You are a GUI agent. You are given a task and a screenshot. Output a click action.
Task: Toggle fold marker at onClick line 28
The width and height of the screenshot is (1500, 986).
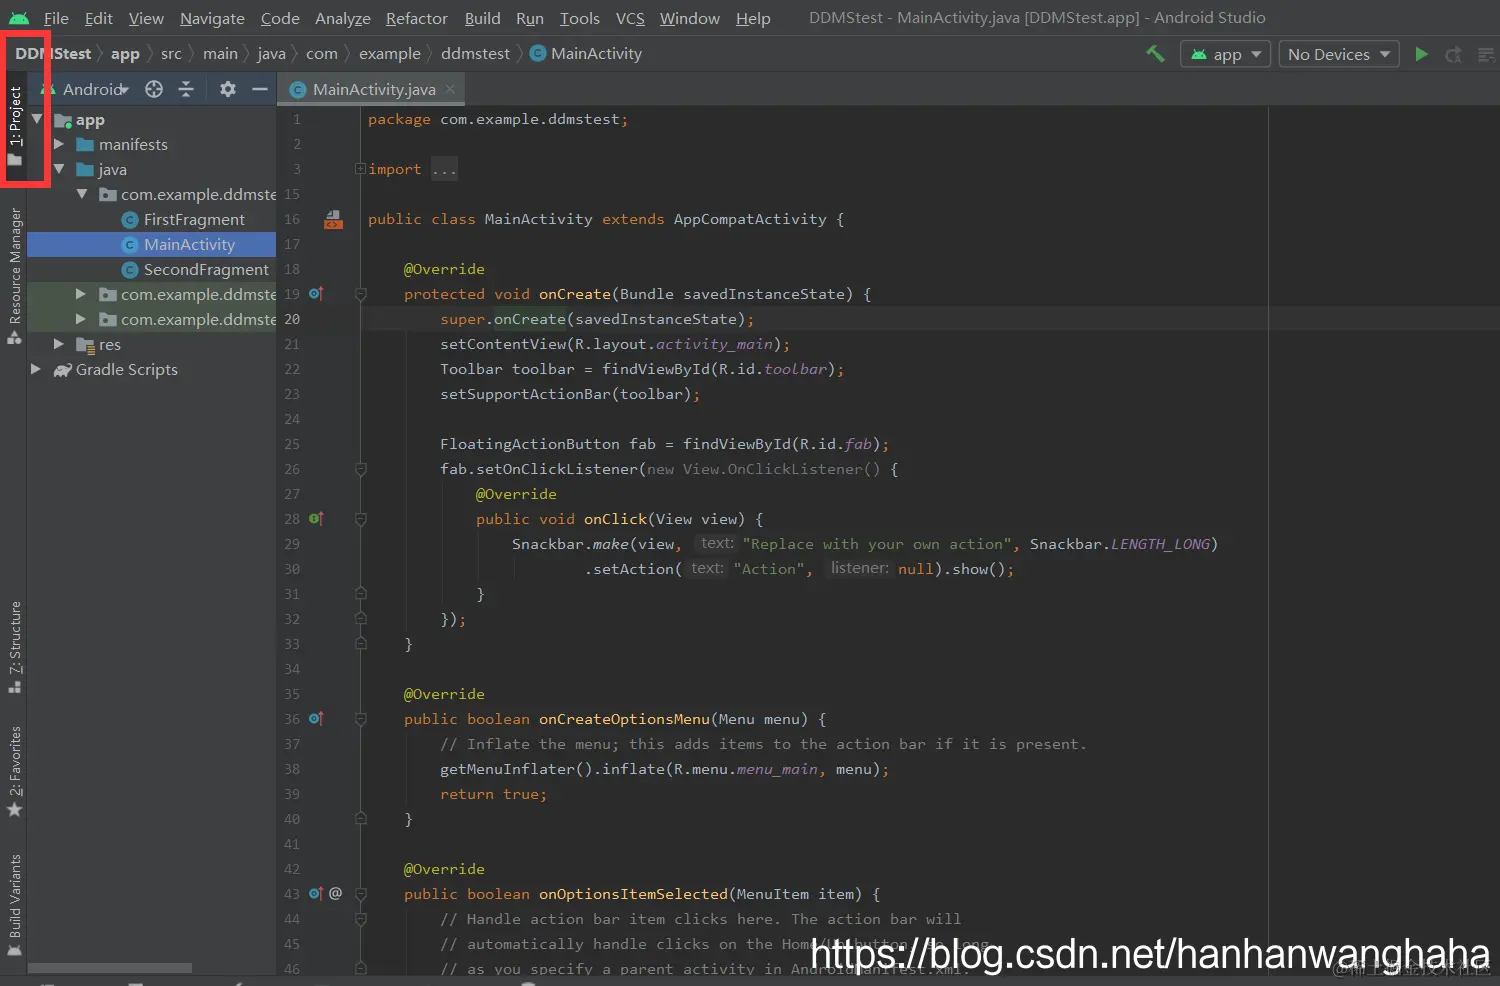point(361,519)
